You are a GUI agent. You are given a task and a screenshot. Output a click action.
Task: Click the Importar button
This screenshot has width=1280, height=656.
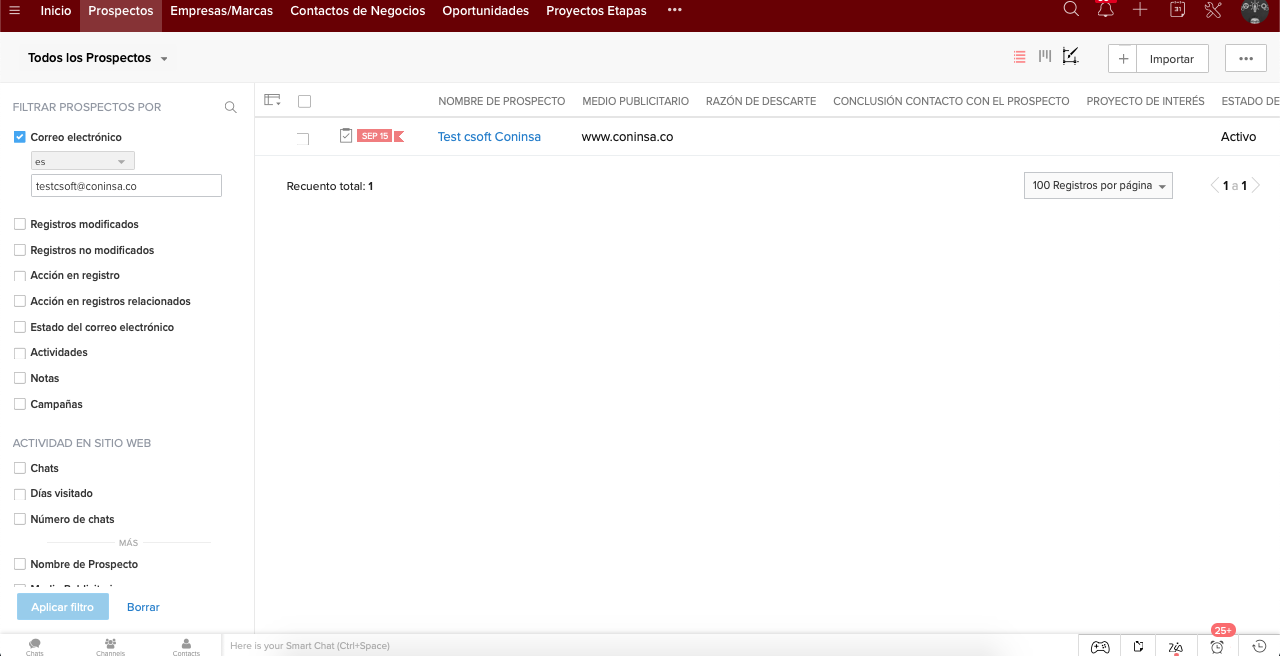[1171, 59]
